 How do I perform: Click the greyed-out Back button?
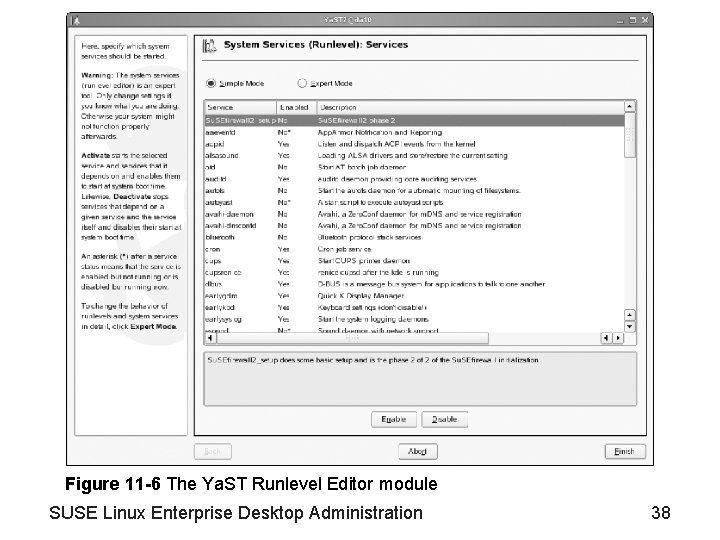coord(213,451)
